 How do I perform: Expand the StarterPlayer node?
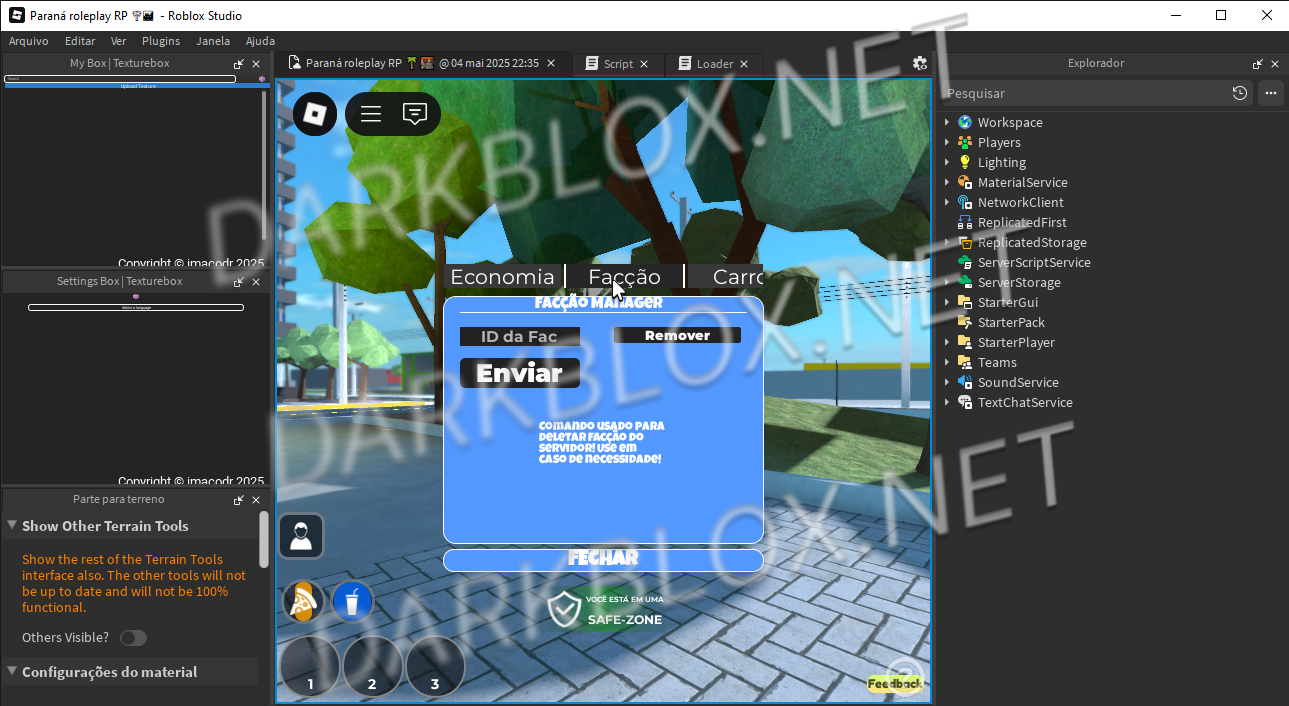pyautogui.click(x=947, y=342)
